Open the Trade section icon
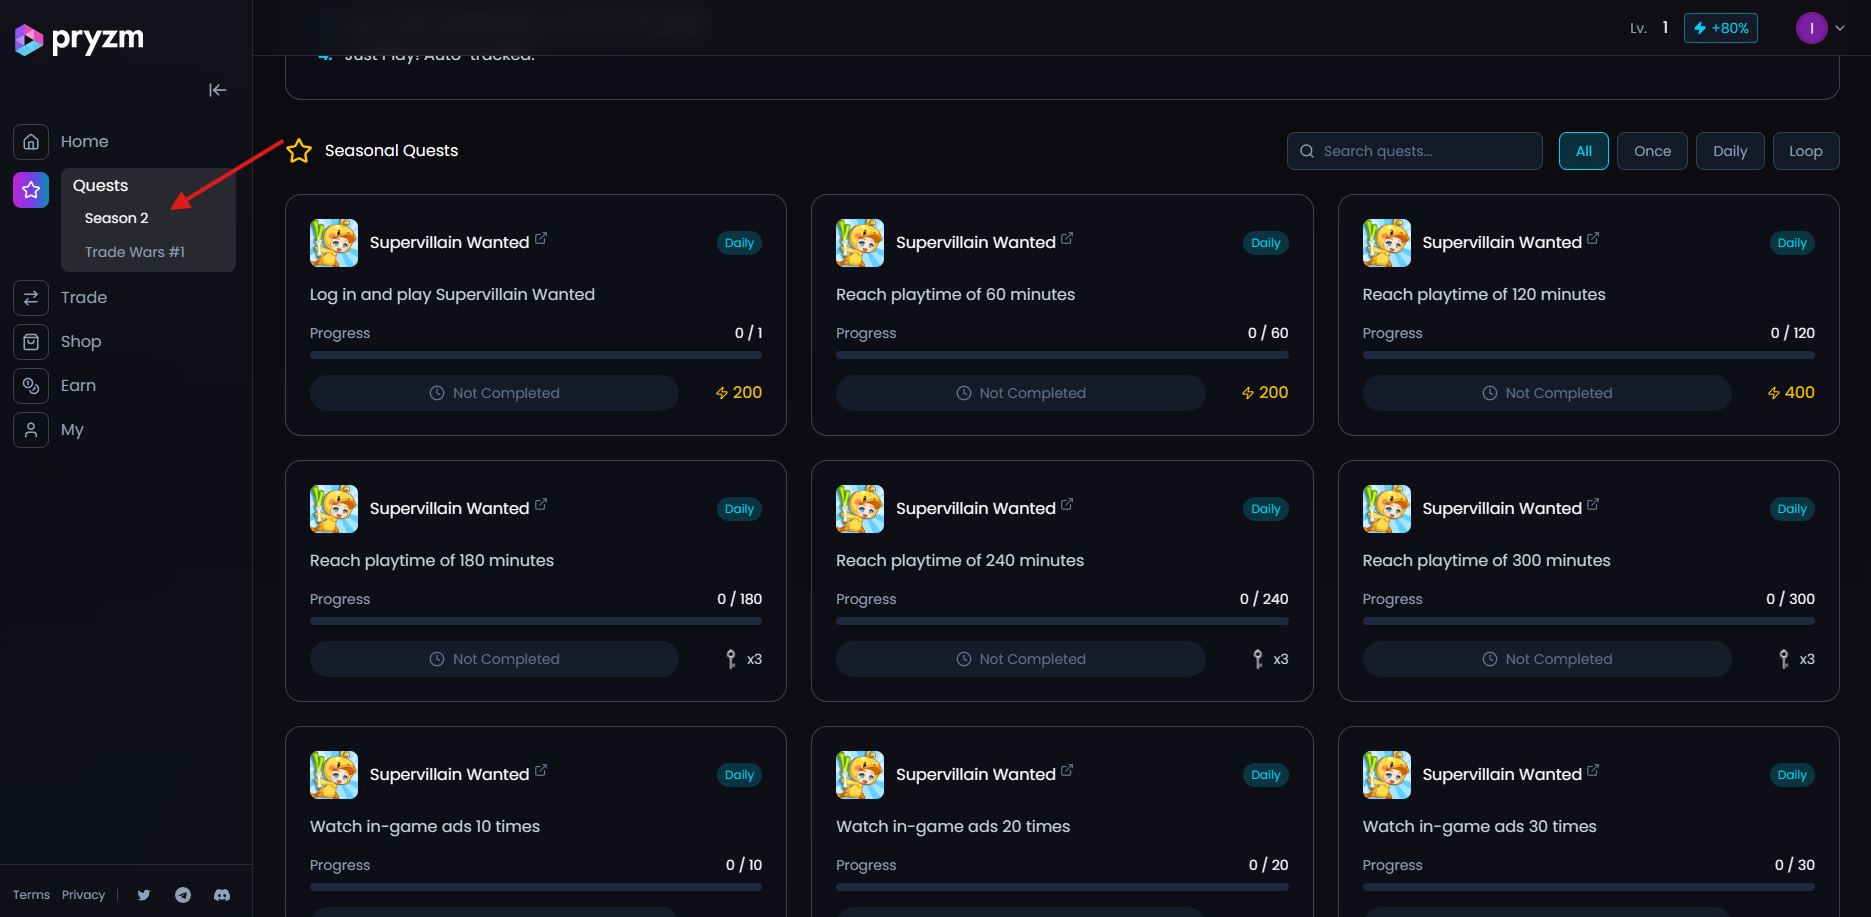Screen dimensions: 1871x917 [x=31, y=298]
